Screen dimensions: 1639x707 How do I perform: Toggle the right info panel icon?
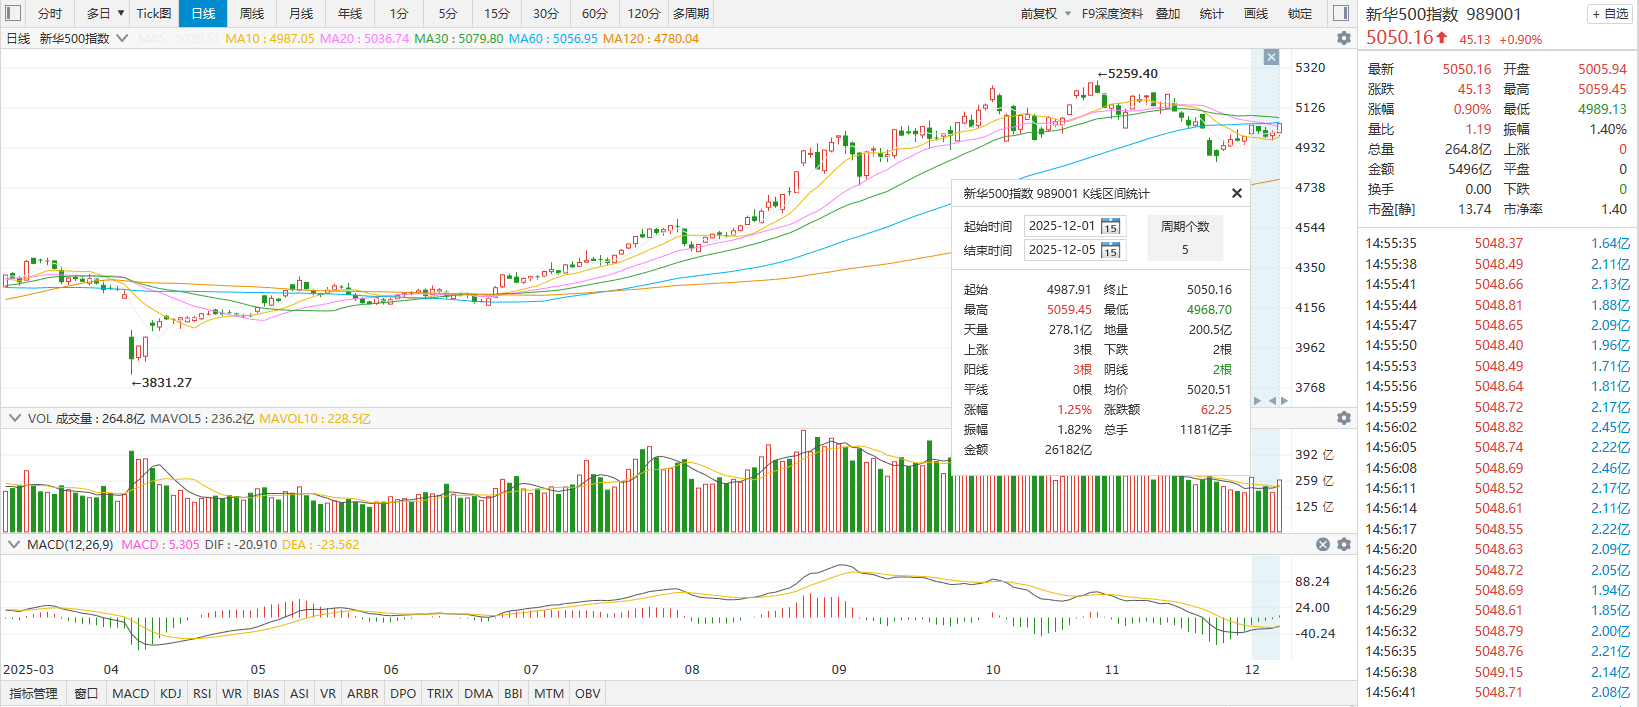[1341, 13]
